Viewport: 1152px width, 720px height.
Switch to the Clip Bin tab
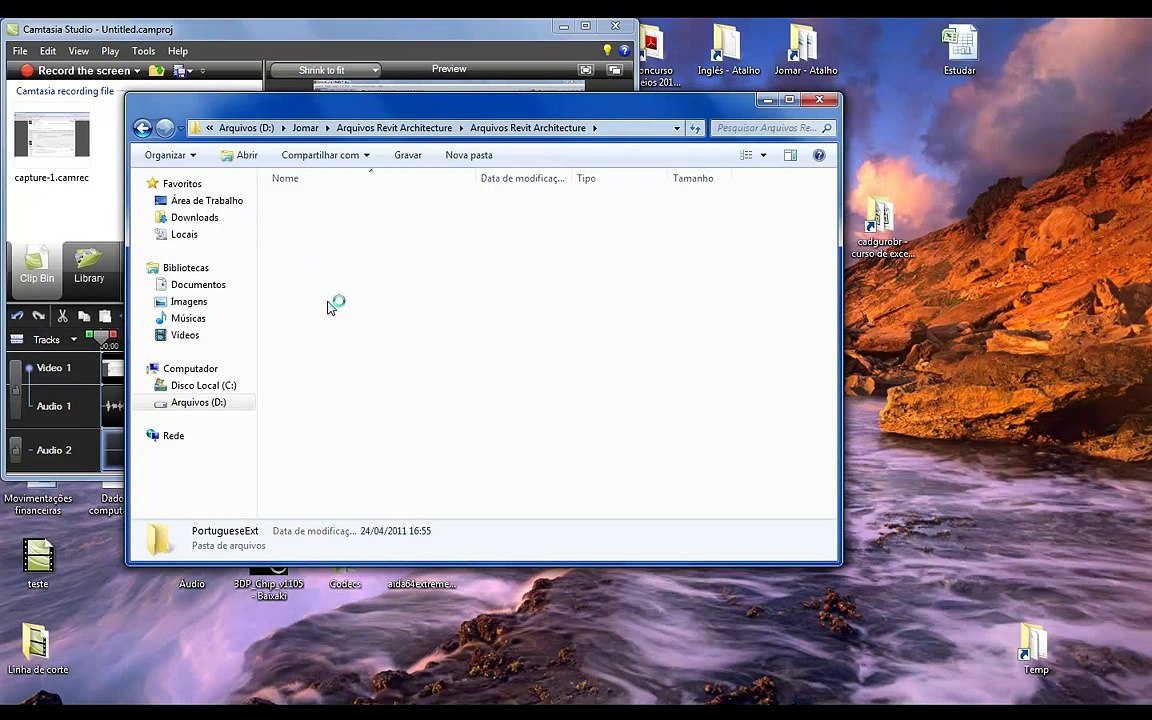[x=37, y=270]
